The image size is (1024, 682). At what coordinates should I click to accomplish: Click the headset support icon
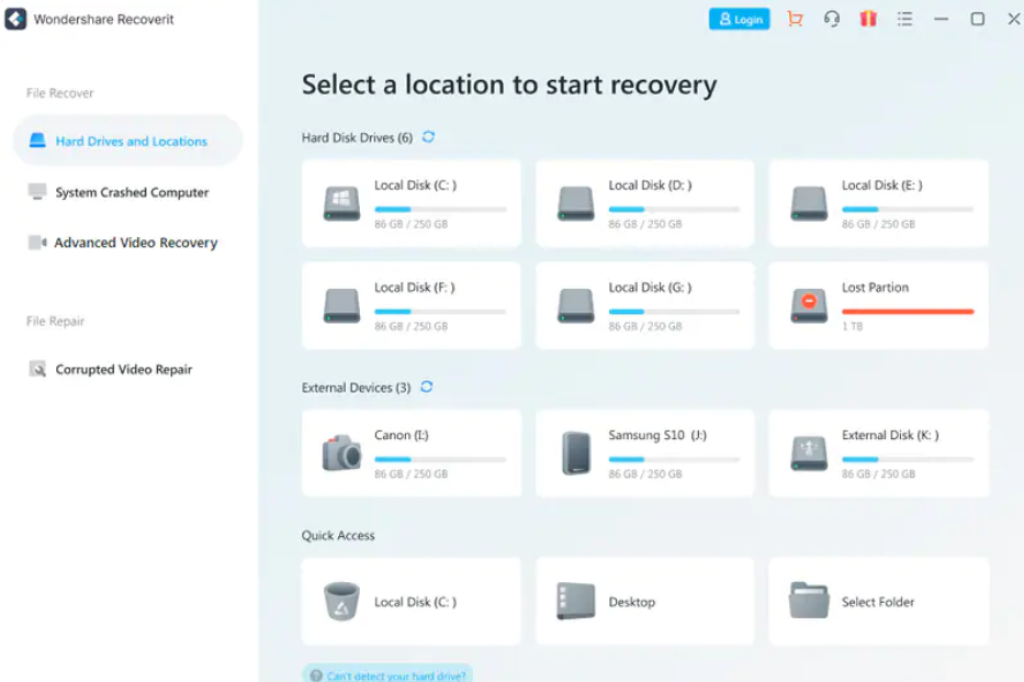point(831,19)
